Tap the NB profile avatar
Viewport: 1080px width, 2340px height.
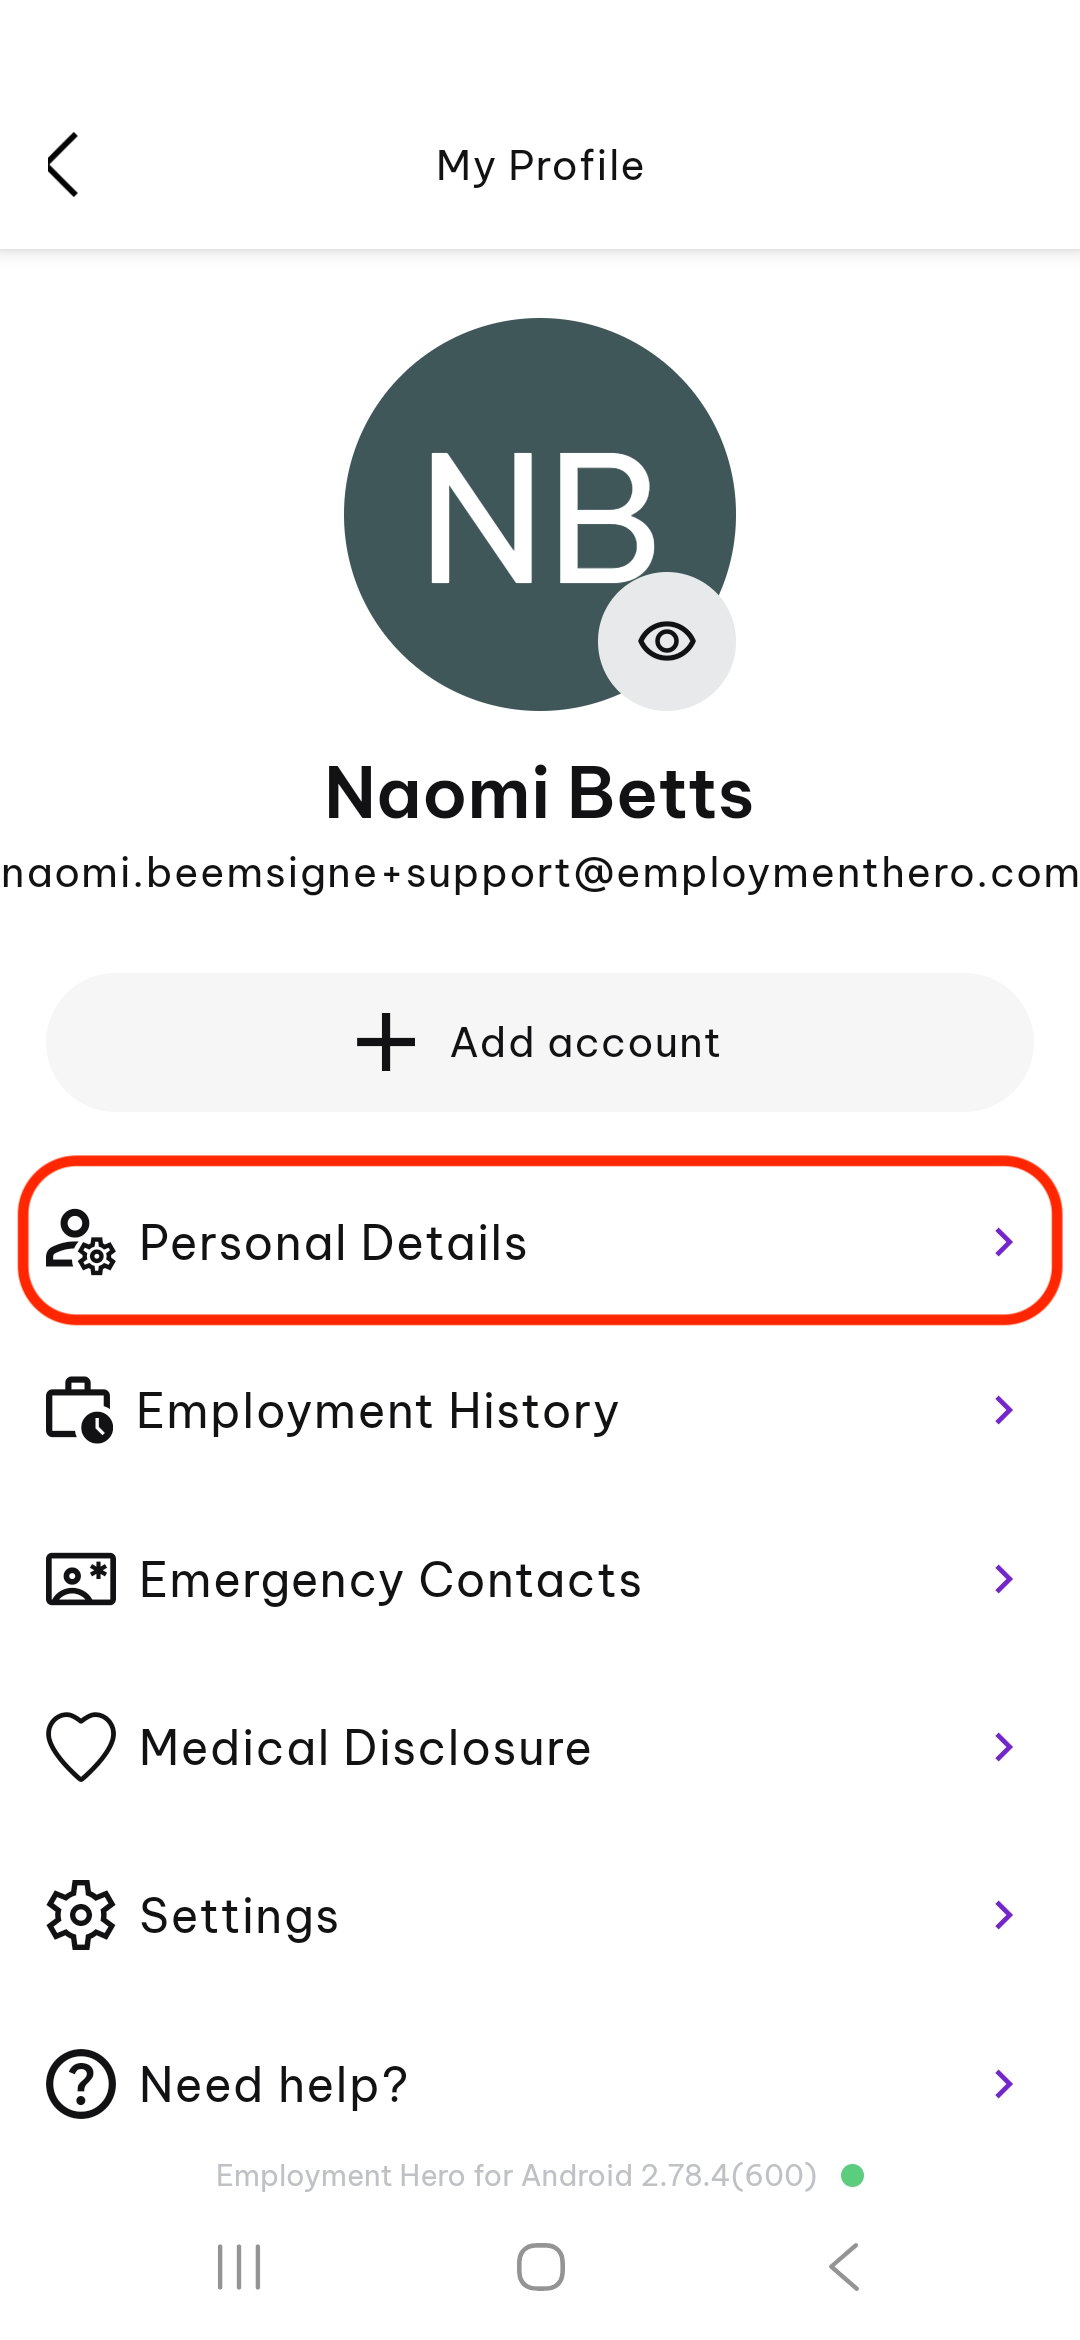tap(540, 514)
